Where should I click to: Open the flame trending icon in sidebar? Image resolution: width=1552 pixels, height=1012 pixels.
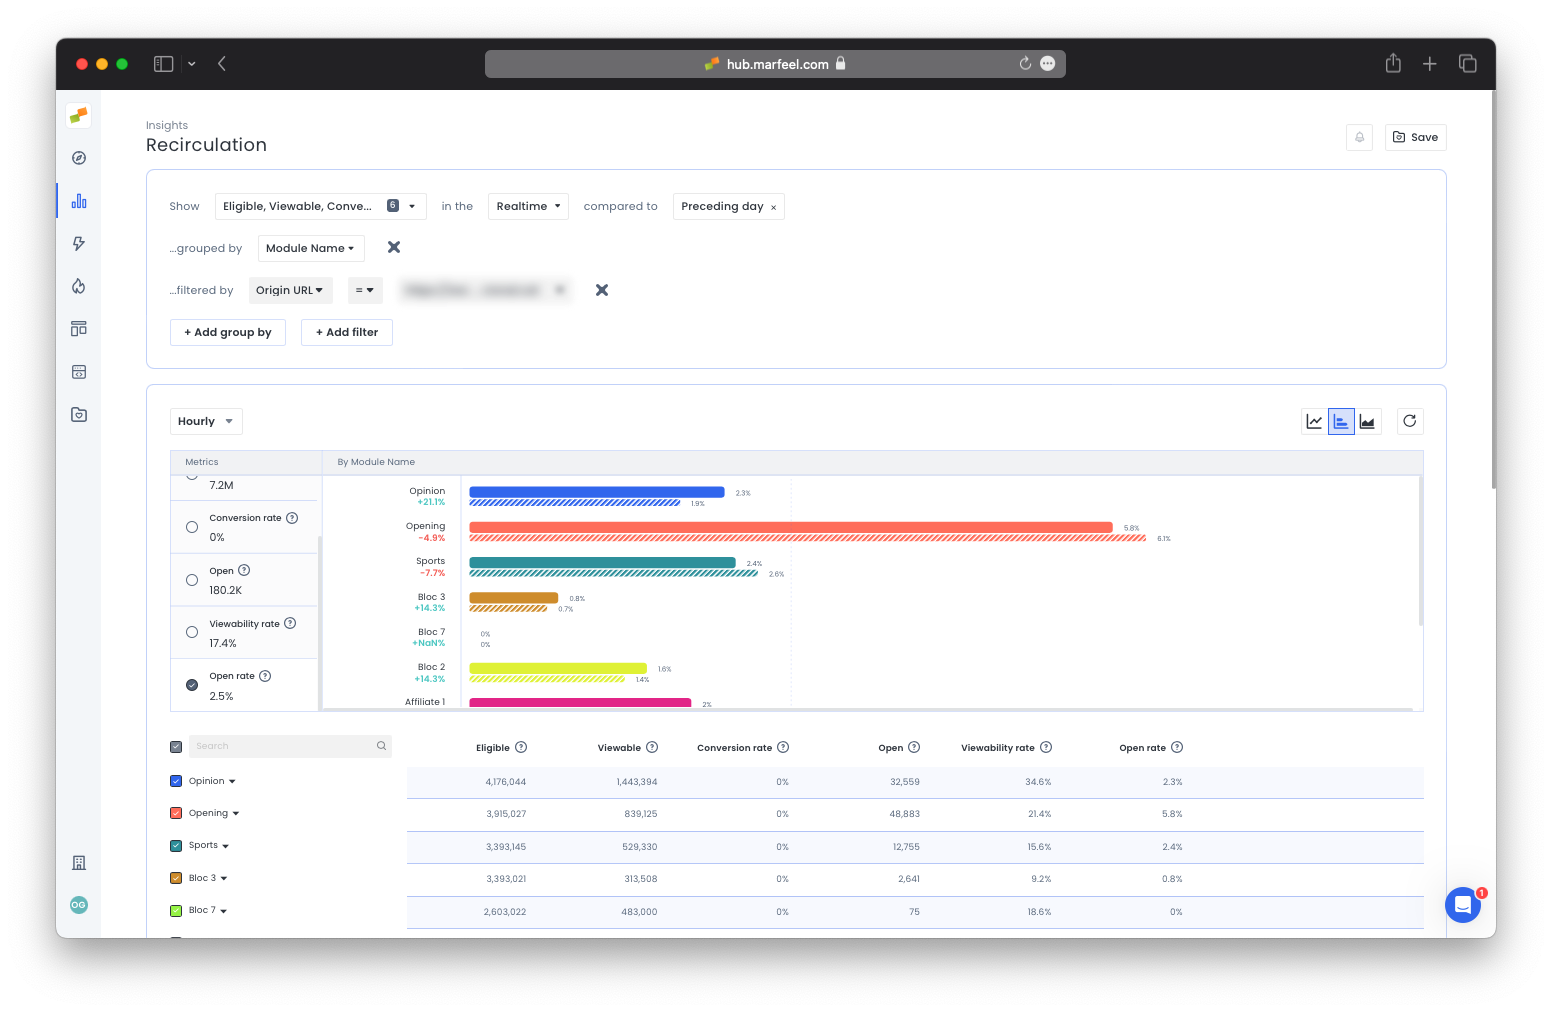[78, 286]
